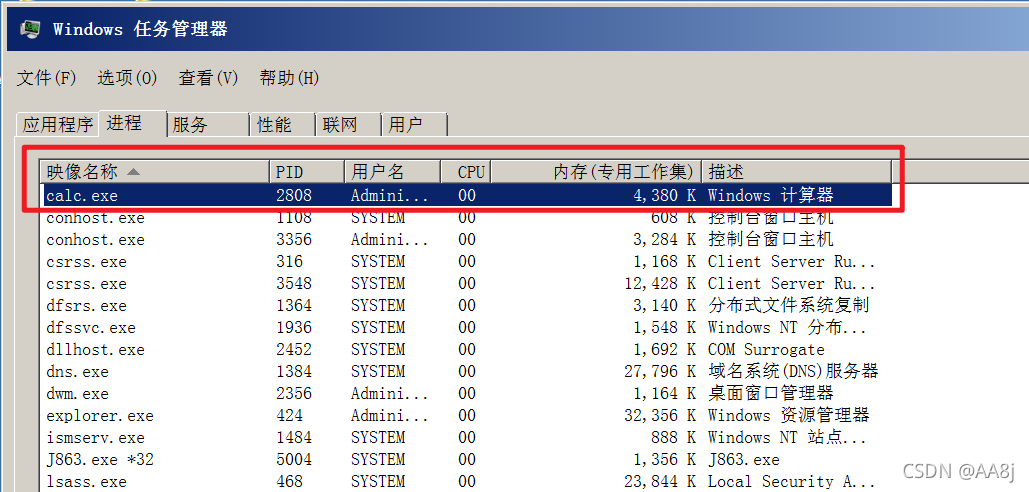The width and height of the screenshot is (1029, 492).
Task: Select conhost.exe with PID 3356
Action: [x=467, y=239]
